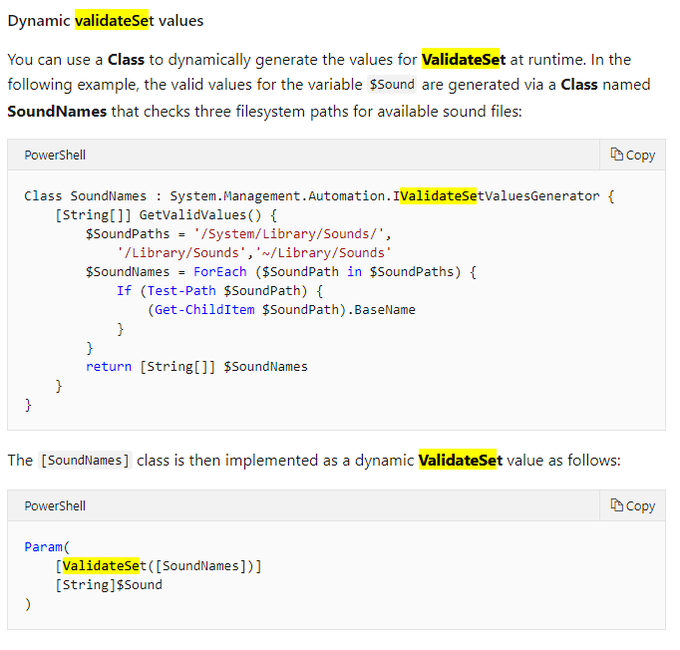Click the inline [SoundNames] code in text
Image resolution: width=680 pixels, height=650 pixels.
(85, 461)
